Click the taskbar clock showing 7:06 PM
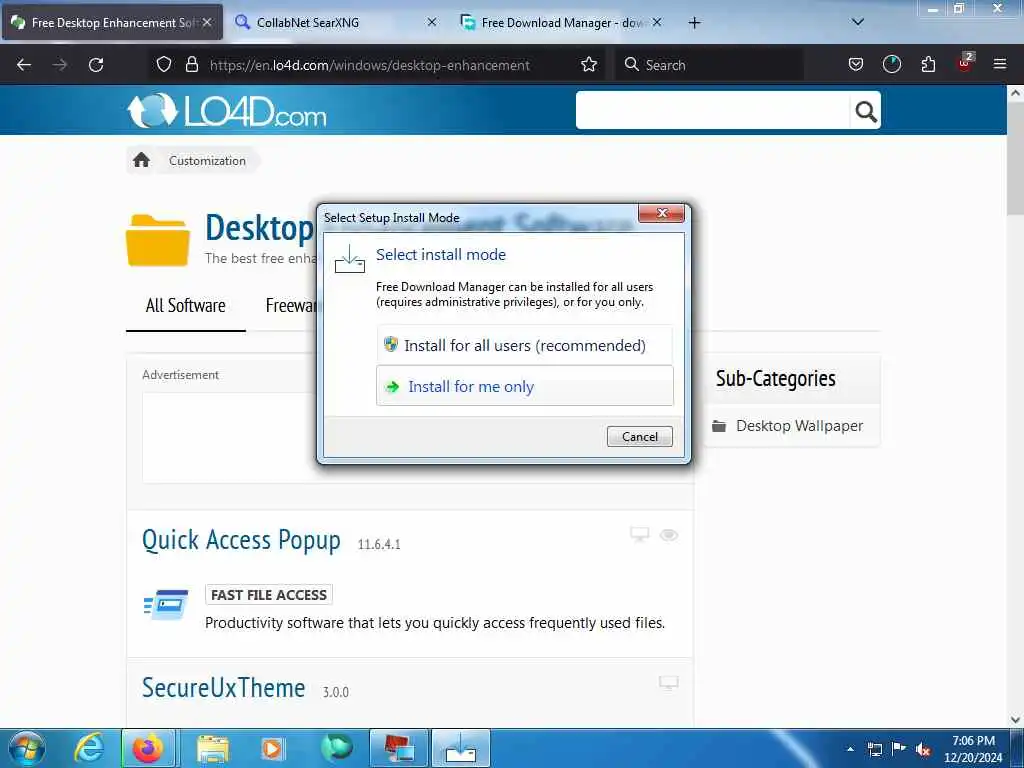 [973, 749]
